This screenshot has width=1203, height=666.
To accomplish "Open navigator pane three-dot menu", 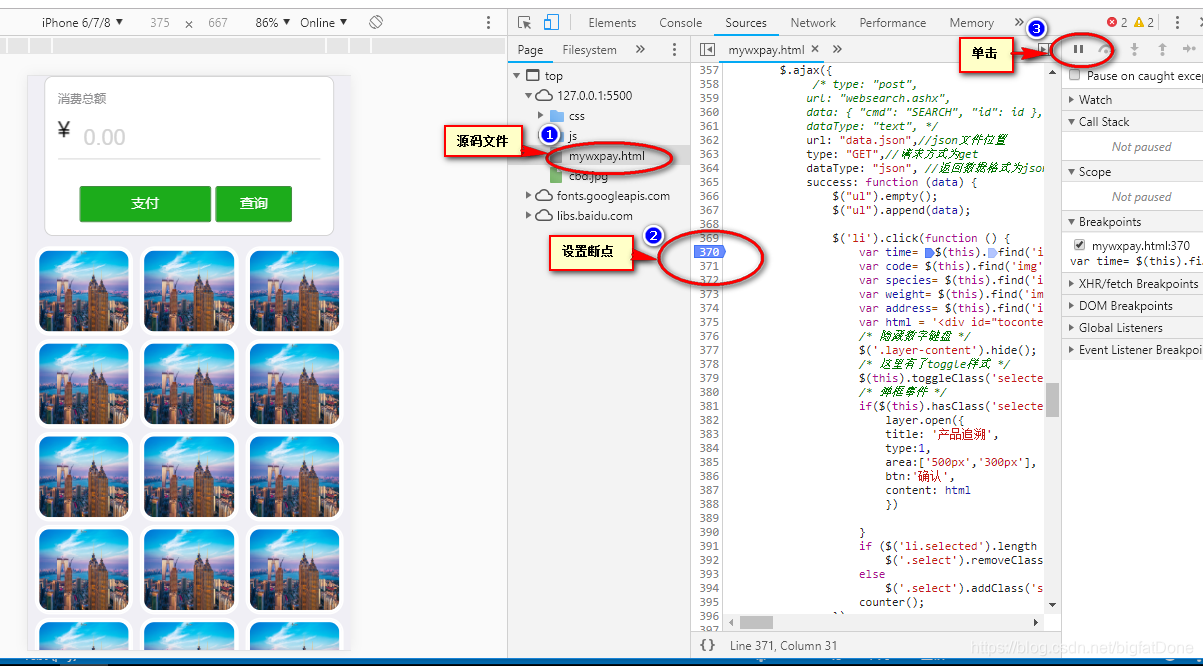I will (674, 49).
